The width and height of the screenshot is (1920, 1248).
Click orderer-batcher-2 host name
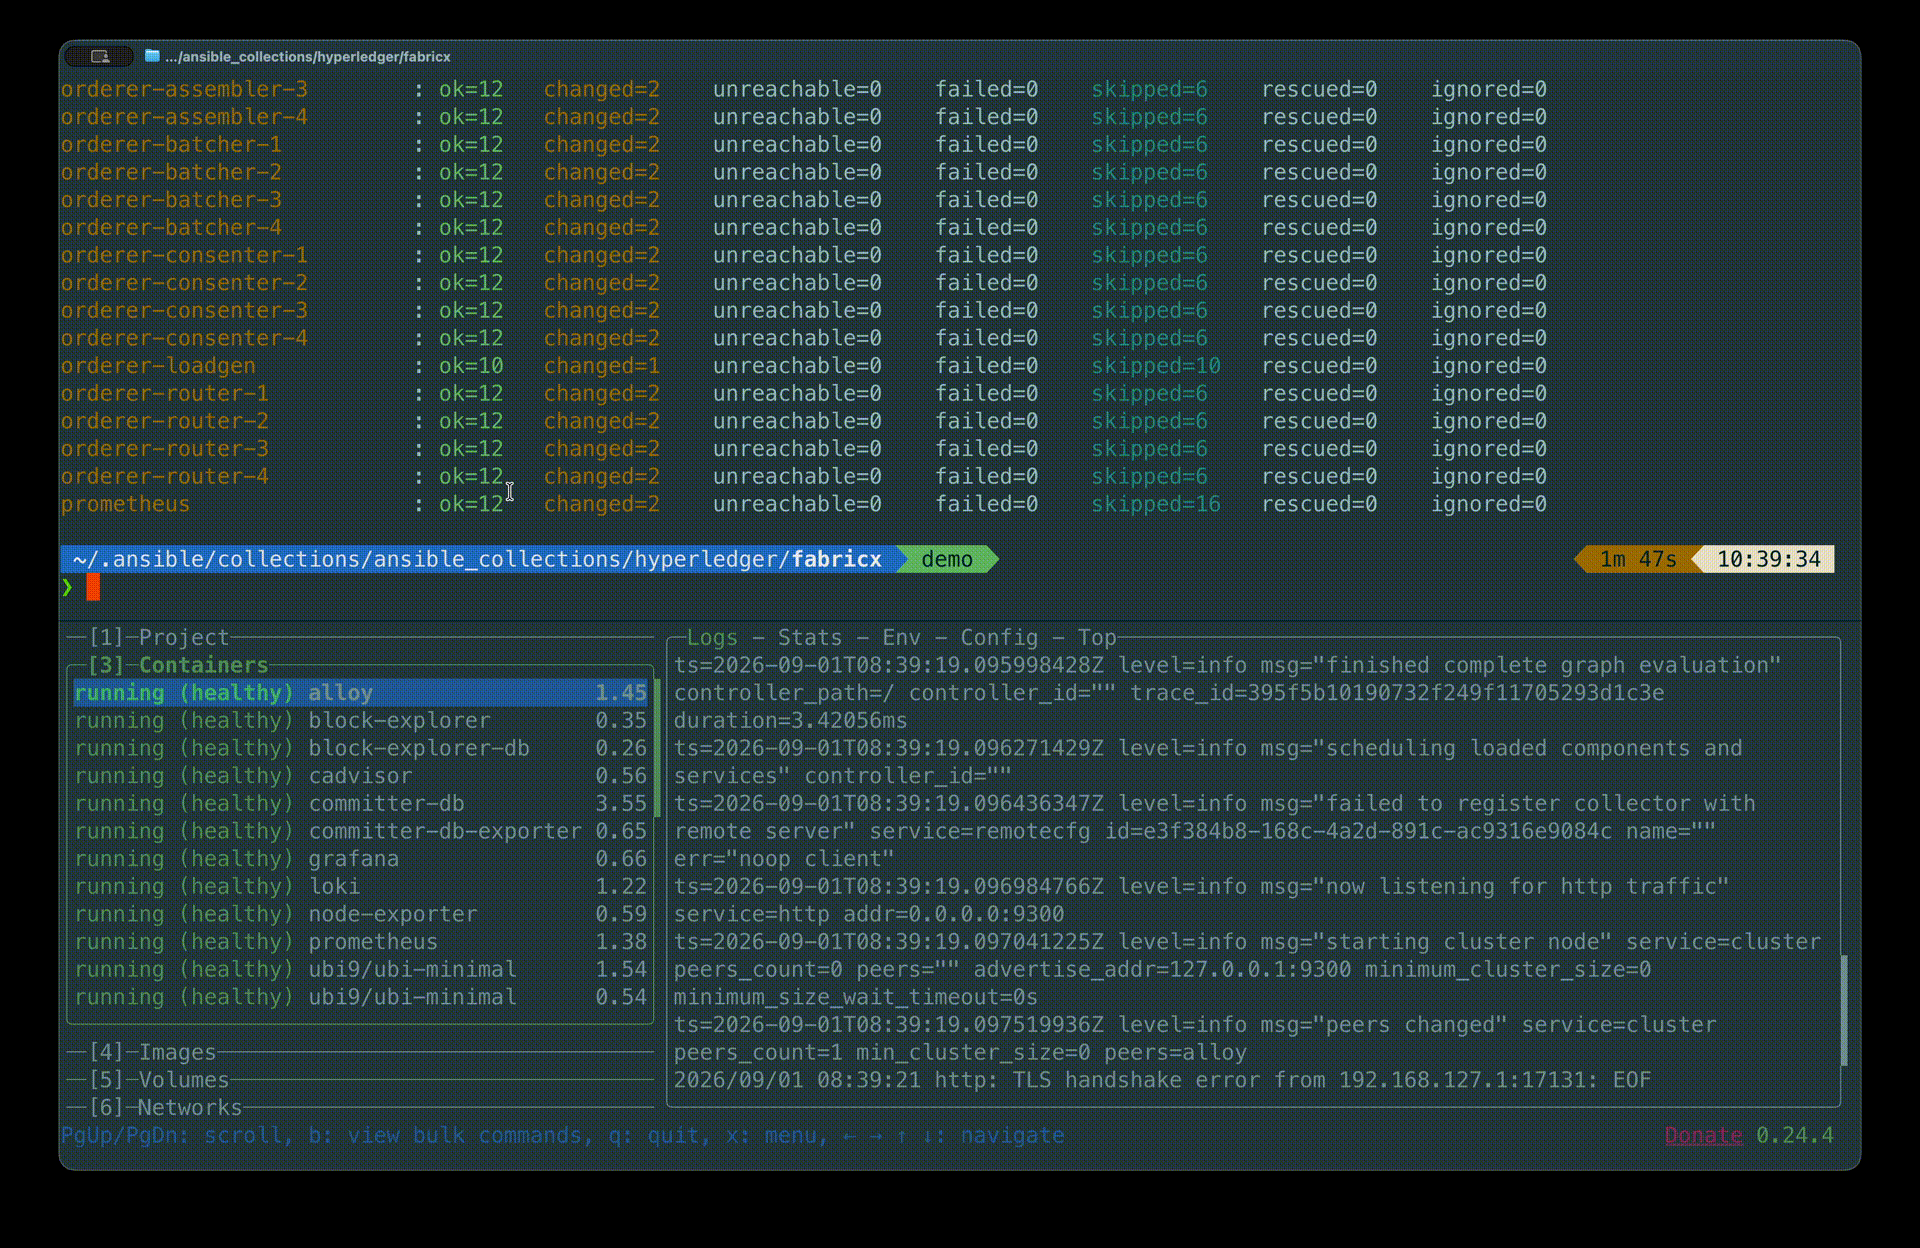click(171, 172)
